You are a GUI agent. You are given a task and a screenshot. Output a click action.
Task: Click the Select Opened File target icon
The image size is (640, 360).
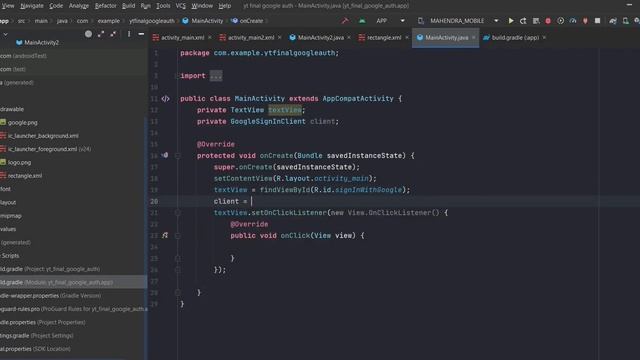[88, 34]
